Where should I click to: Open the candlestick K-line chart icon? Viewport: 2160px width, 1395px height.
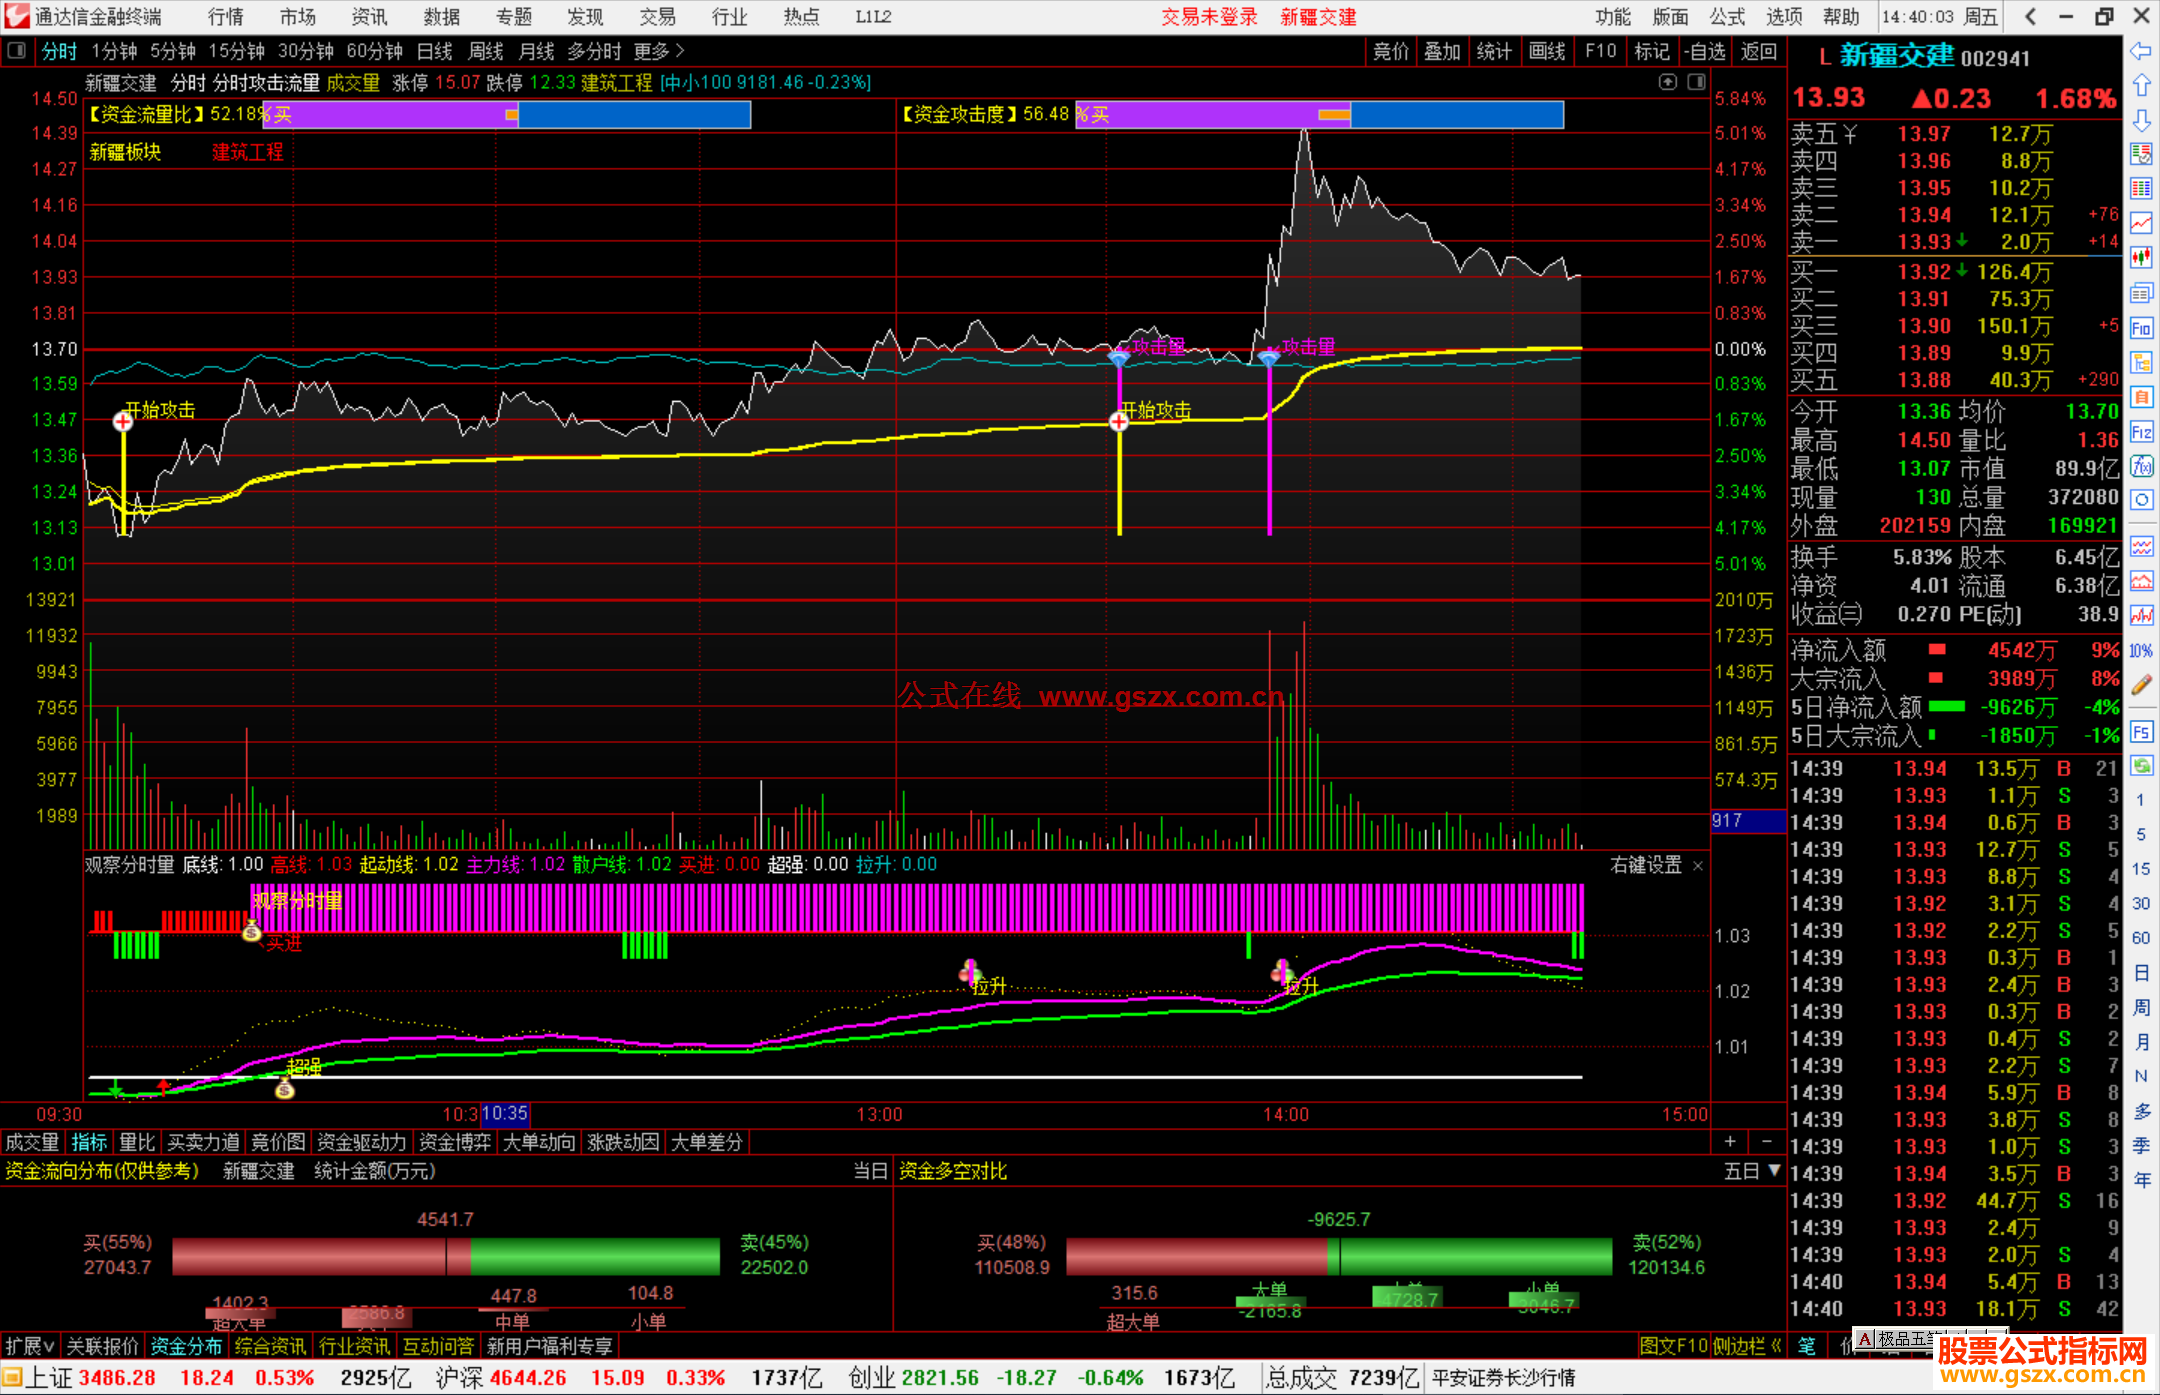2141,257
